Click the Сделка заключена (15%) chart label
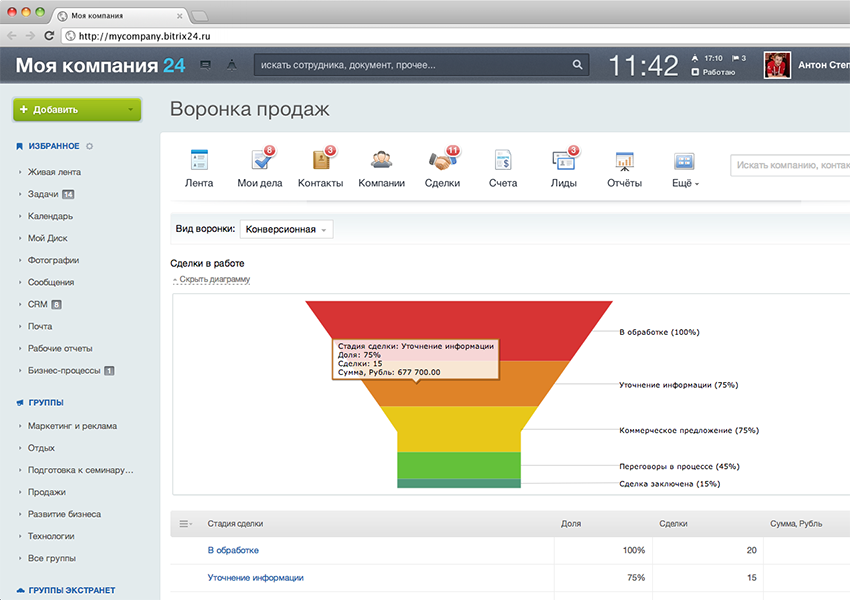 (669, 484)
